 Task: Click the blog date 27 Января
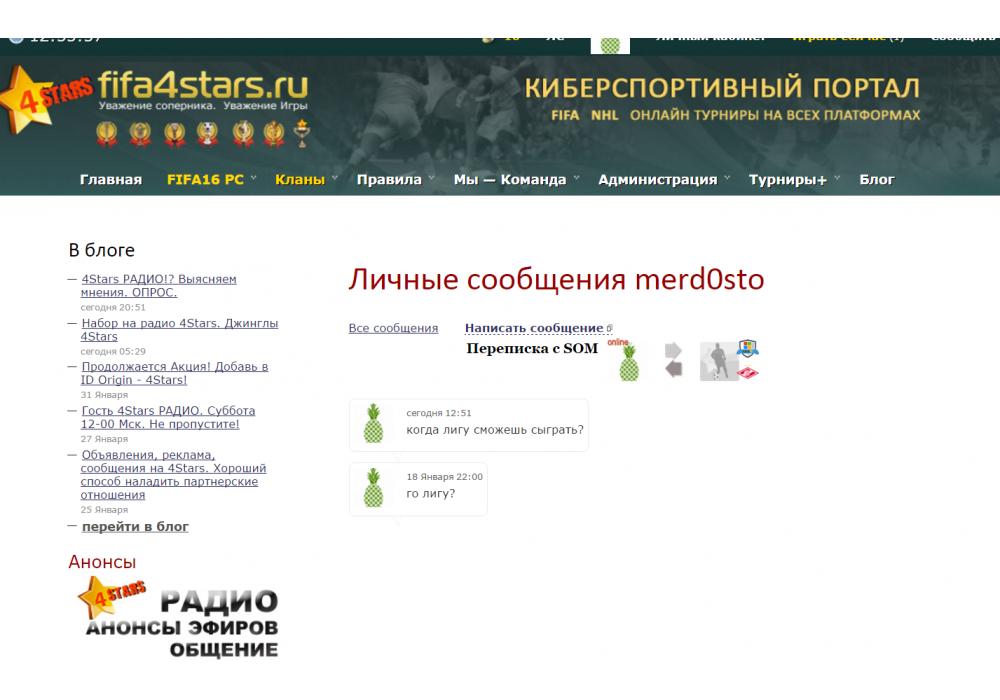pyautogui.click(x=104, y=439)
